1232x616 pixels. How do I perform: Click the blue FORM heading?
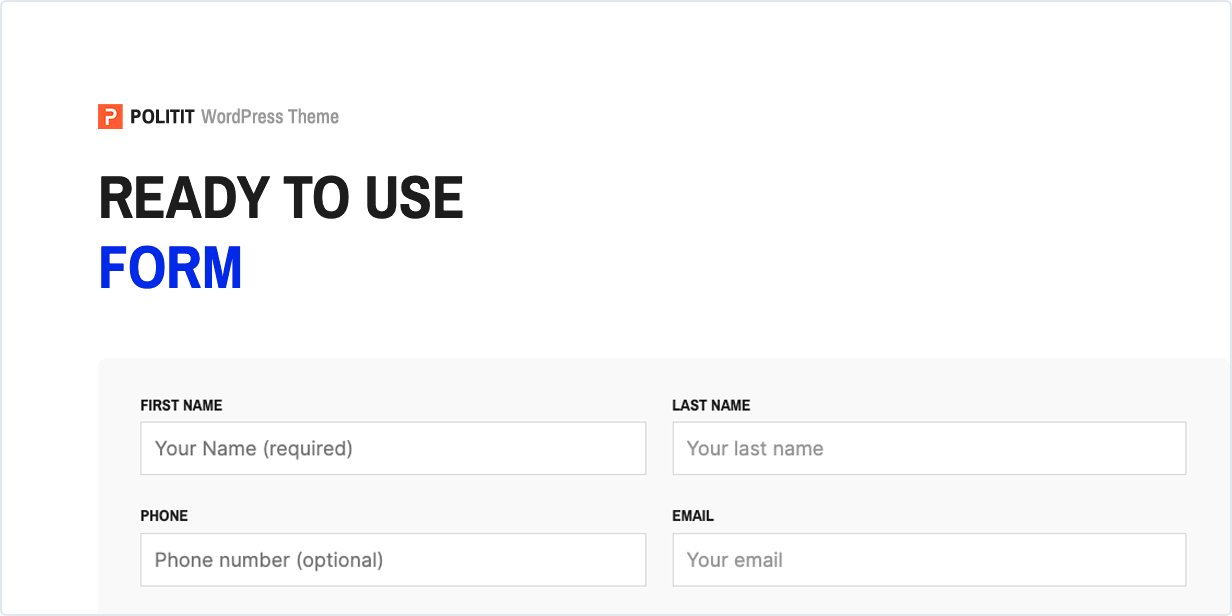pyautogui.click(x=171, y=268)
